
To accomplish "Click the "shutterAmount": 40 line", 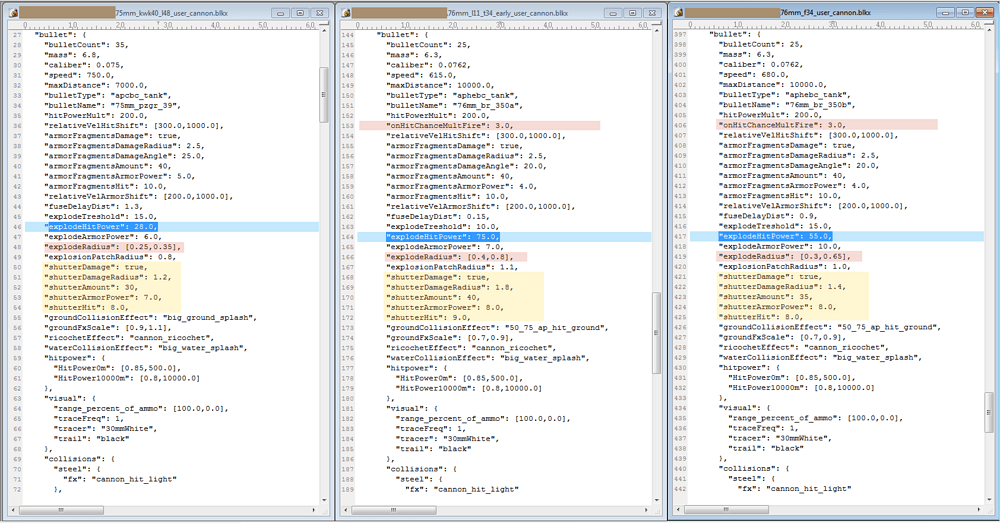I will (x=433, y=298).
